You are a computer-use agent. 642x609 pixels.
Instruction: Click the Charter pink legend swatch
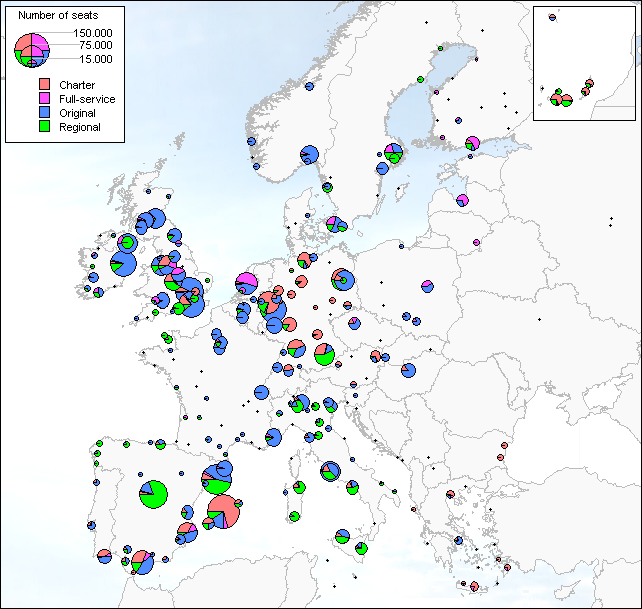tap(45, 85)
